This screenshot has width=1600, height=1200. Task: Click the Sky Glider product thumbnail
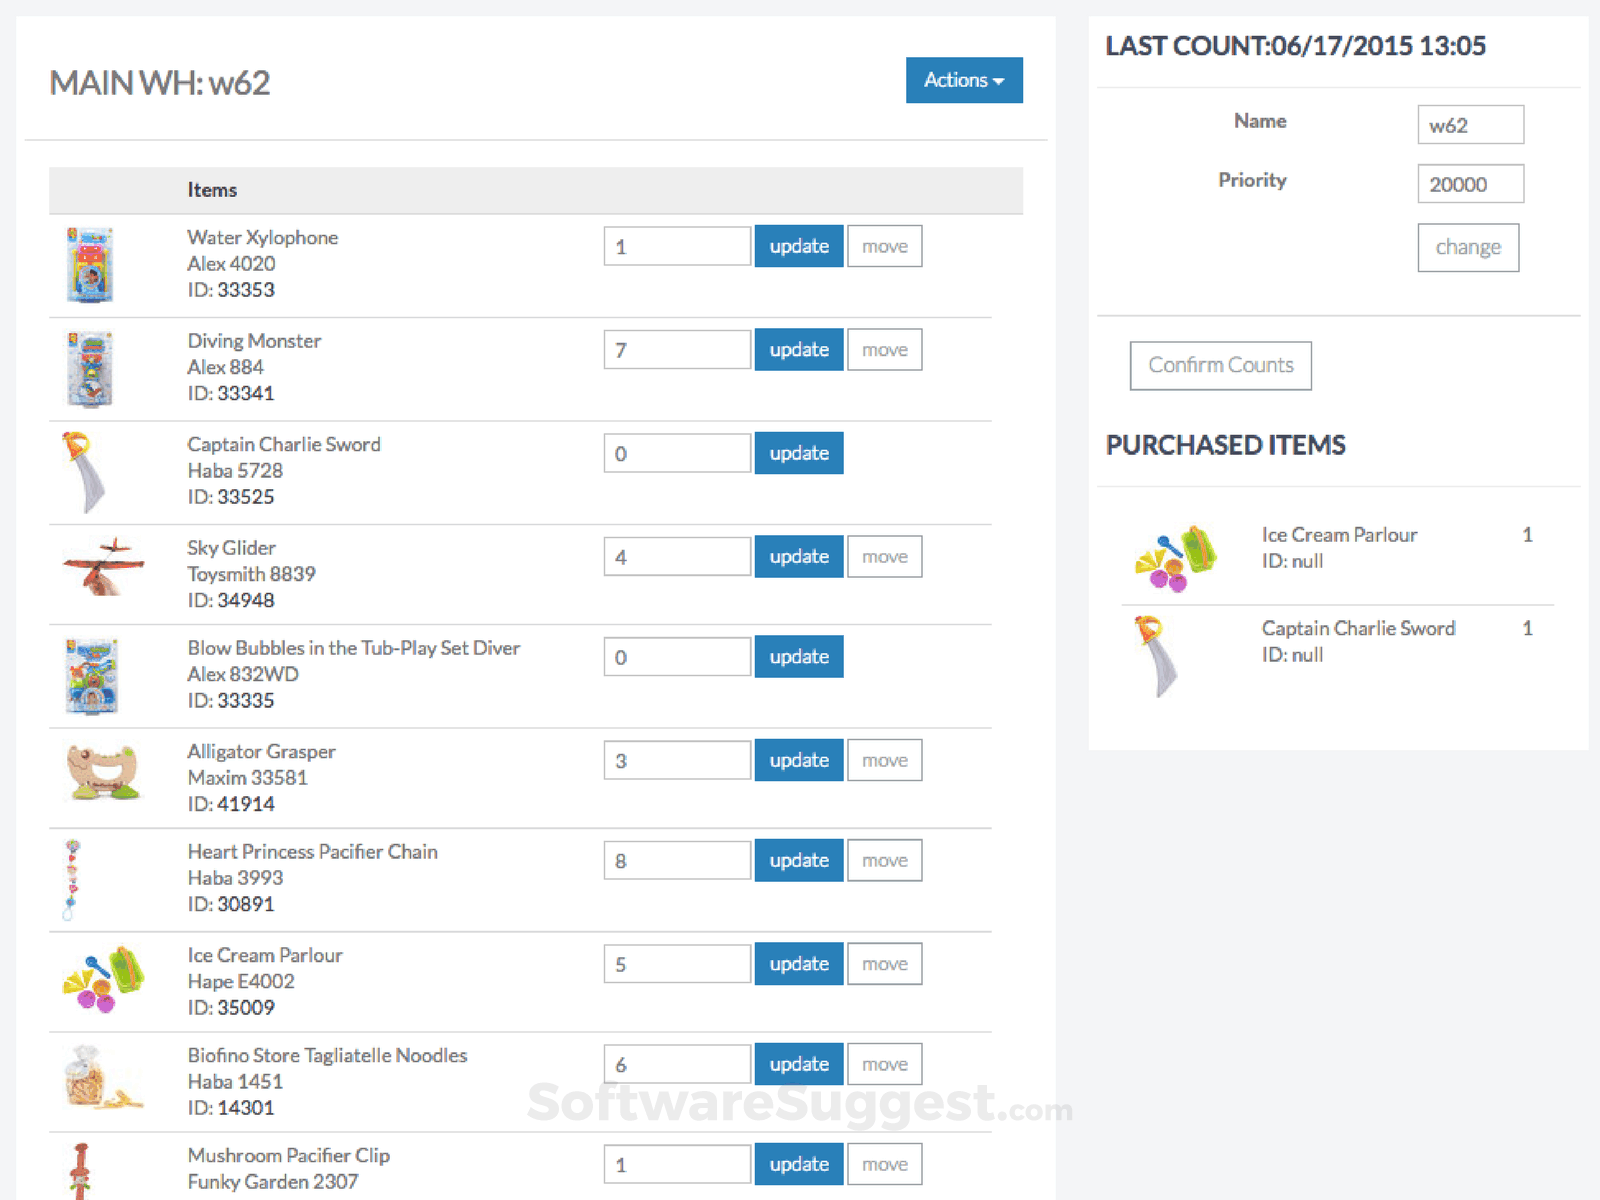click(x=102, y=567)
